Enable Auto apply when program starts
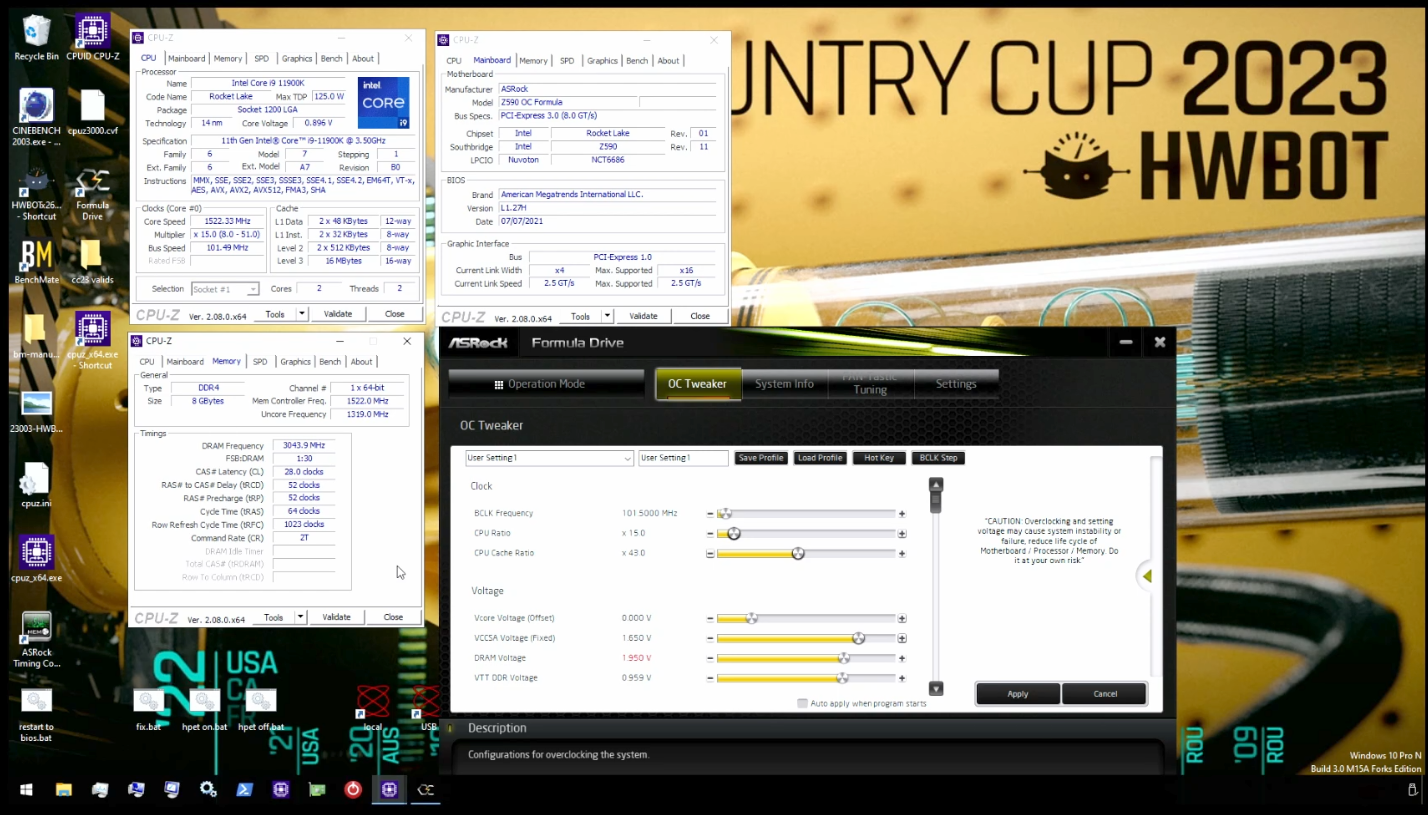The image size is (1428, 815). [802, 703]
